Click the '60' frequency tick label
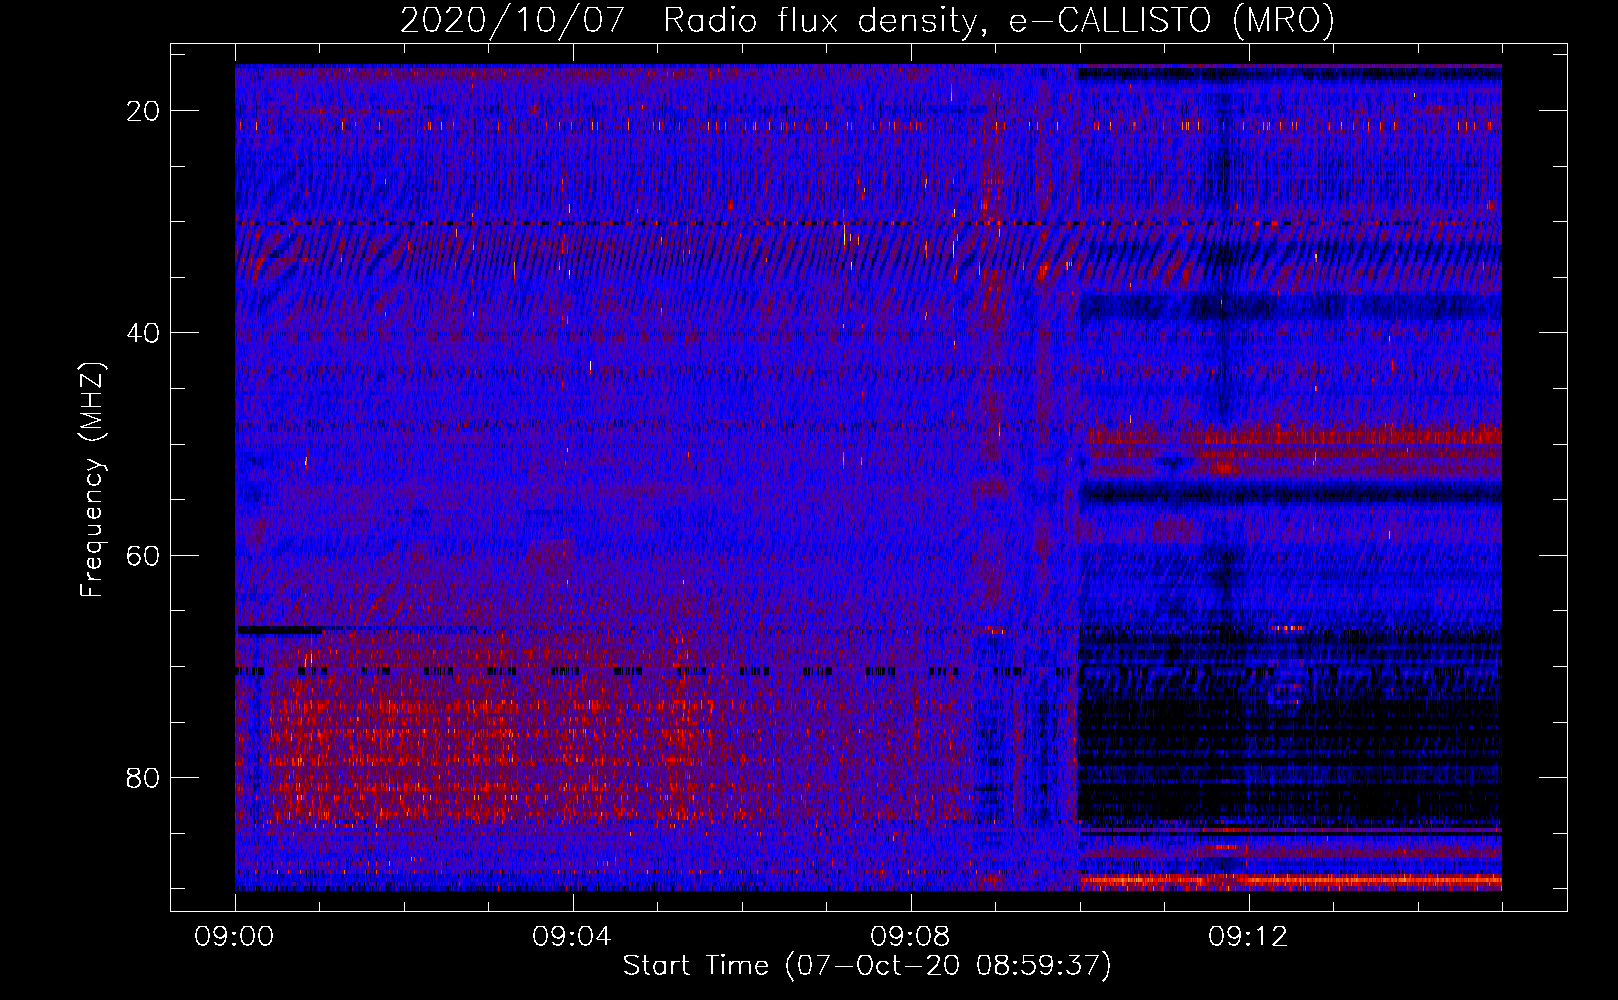Image resolution: width=1618 pixels, height=1000 pixels. click(x=143, y=555)
